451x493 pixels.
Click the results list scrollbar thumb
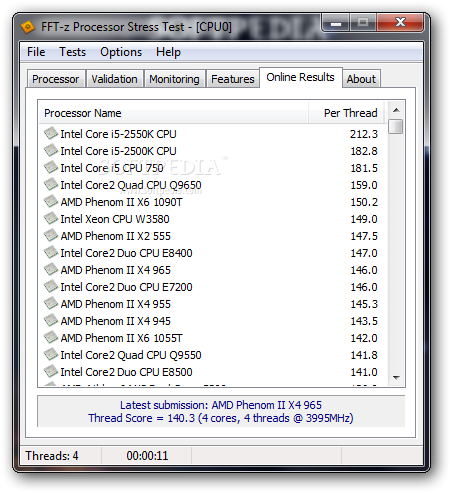click(x=396, y=126)
